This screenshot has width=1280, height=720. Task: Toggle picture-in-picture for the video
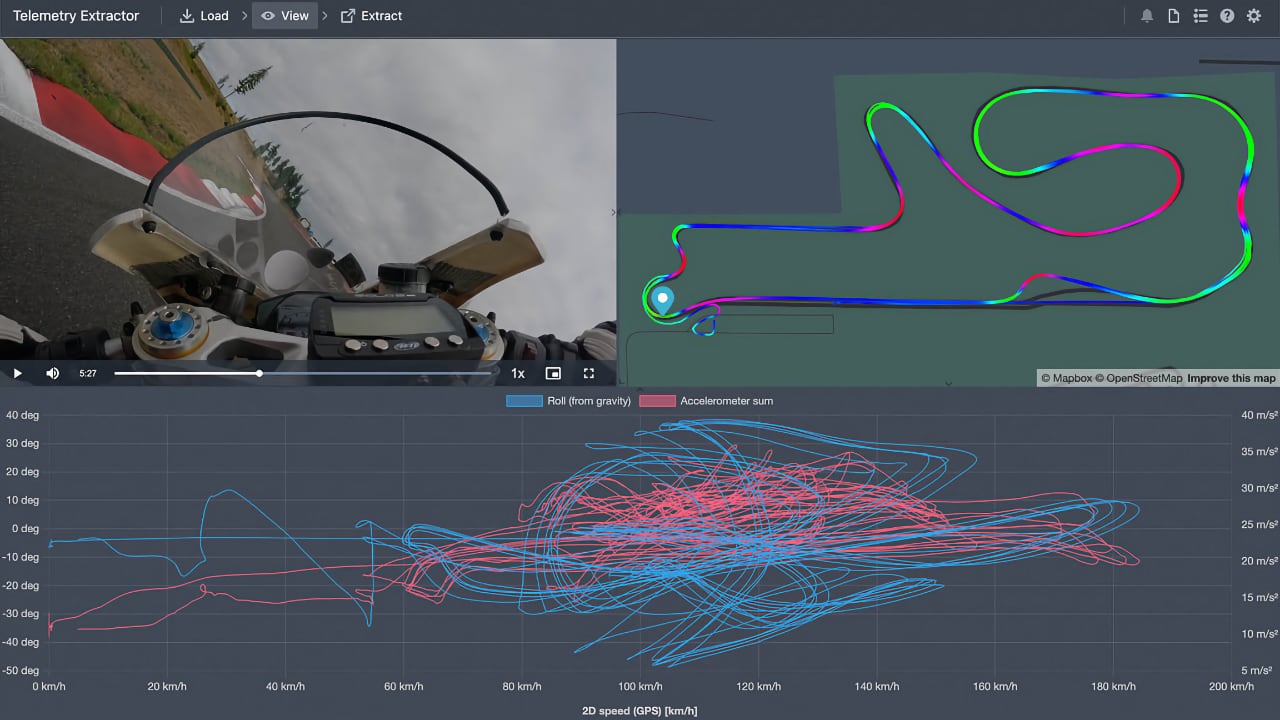(553, 373)
